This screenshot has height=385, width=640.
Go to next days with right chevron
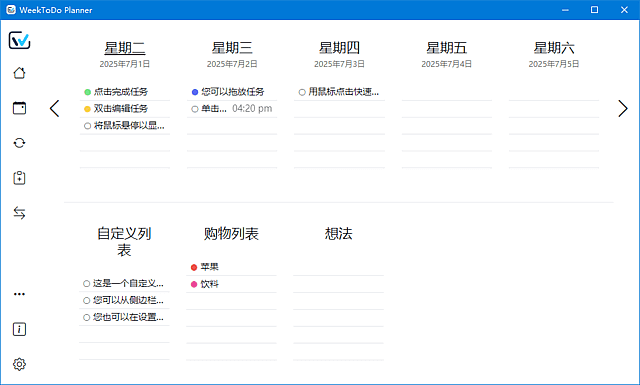(x=622, y=109)
